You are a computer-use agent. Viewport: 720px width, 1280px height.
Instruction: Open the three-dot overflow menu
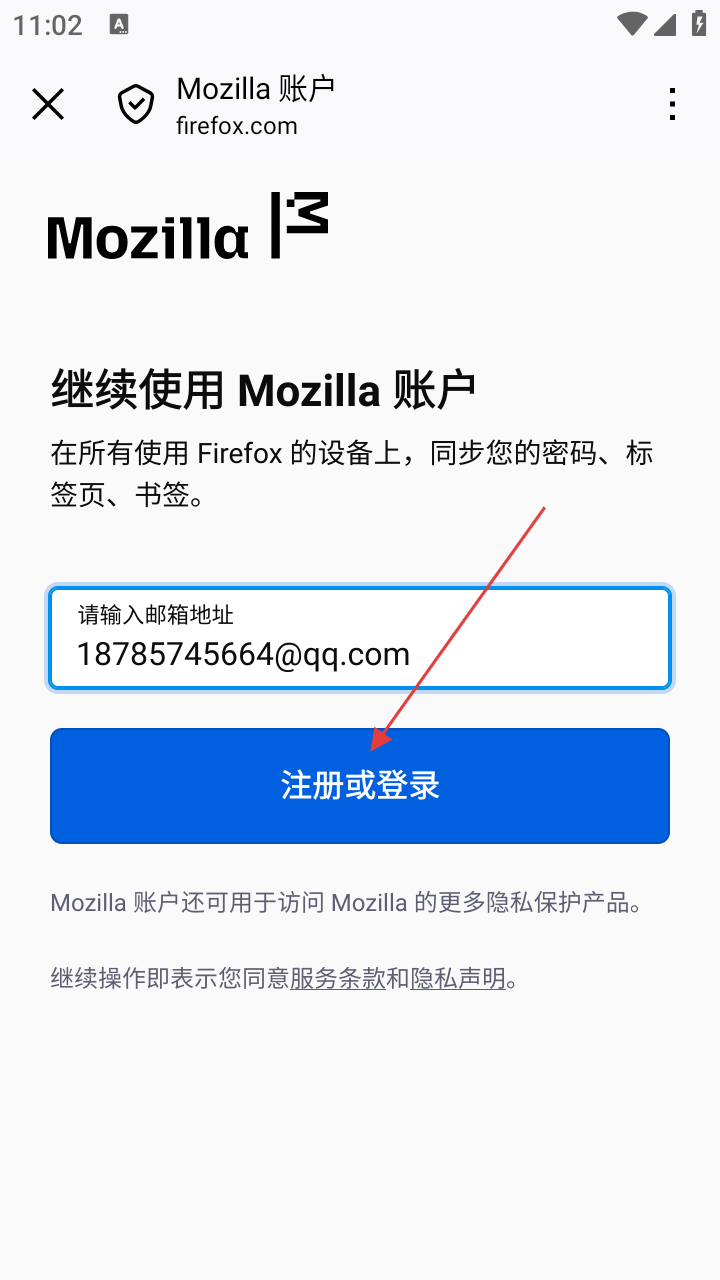(672, 104)
